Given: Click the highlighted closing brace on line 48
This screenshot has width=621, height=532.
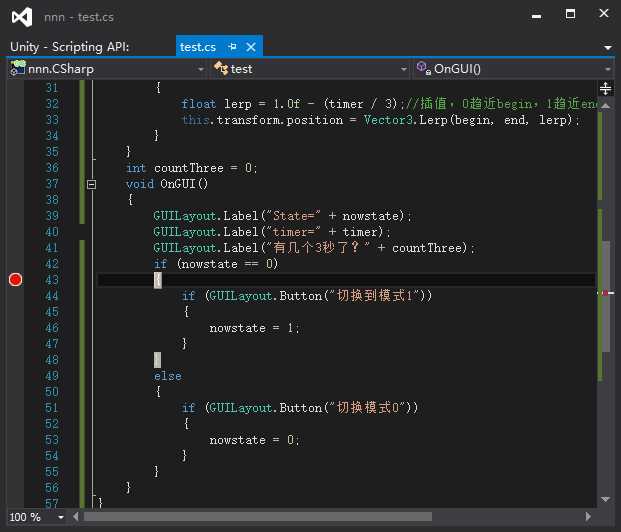Looking at the screenshot, I should click(157, 360).
